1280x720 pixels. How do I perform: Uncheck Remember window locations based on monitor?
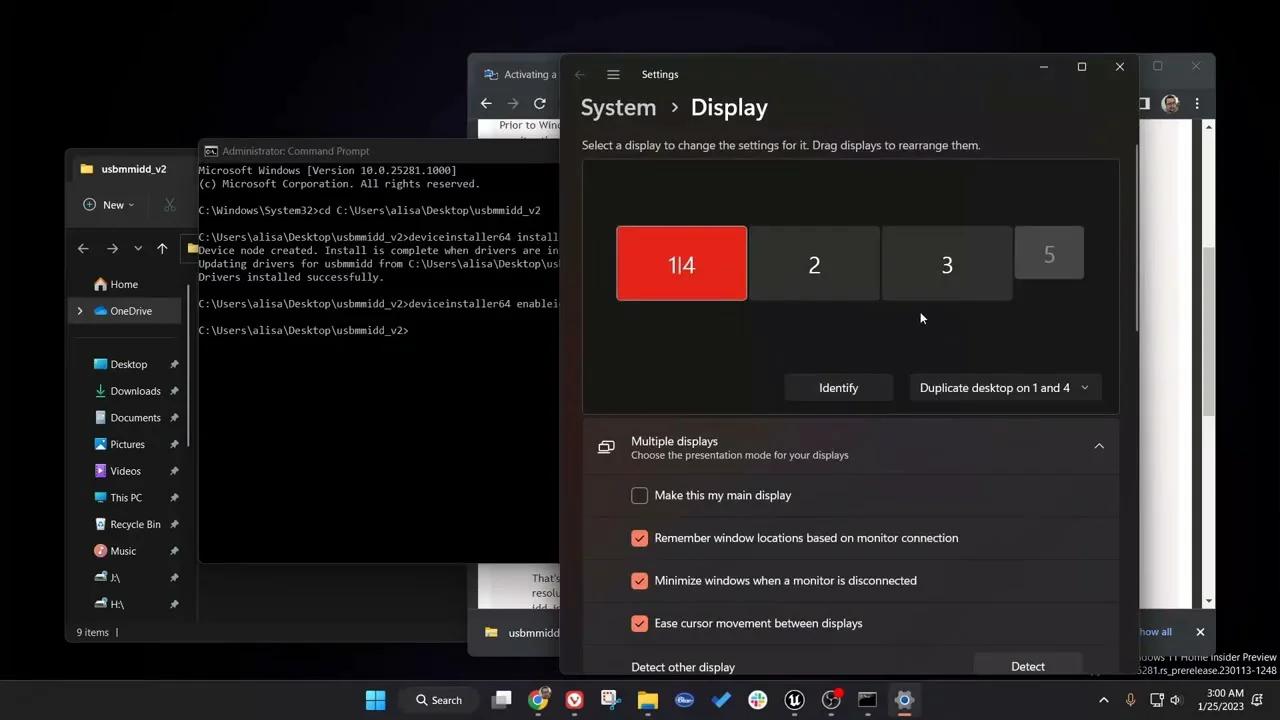[640, 538]
